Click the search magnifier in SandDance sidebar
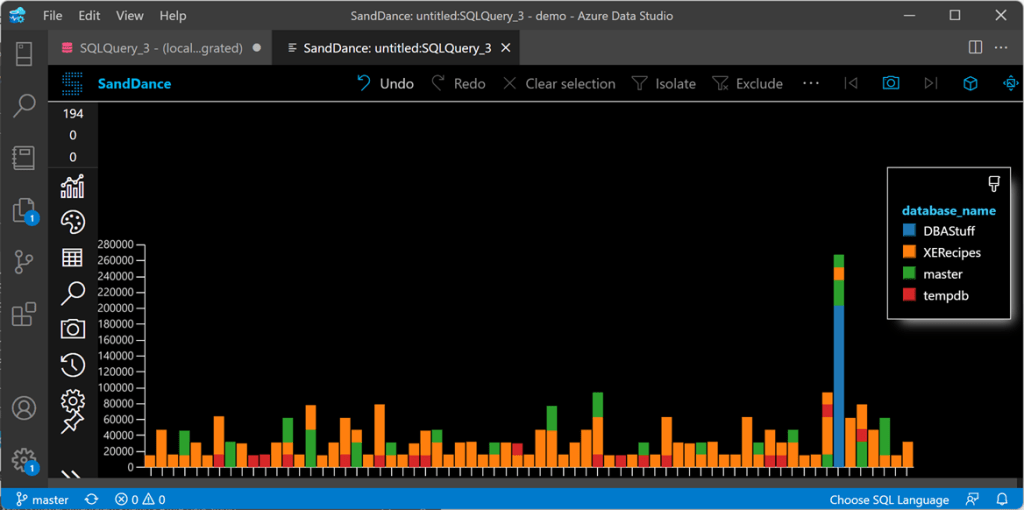The width and height of the screenshot is (1024, 510). pos(72,293)
